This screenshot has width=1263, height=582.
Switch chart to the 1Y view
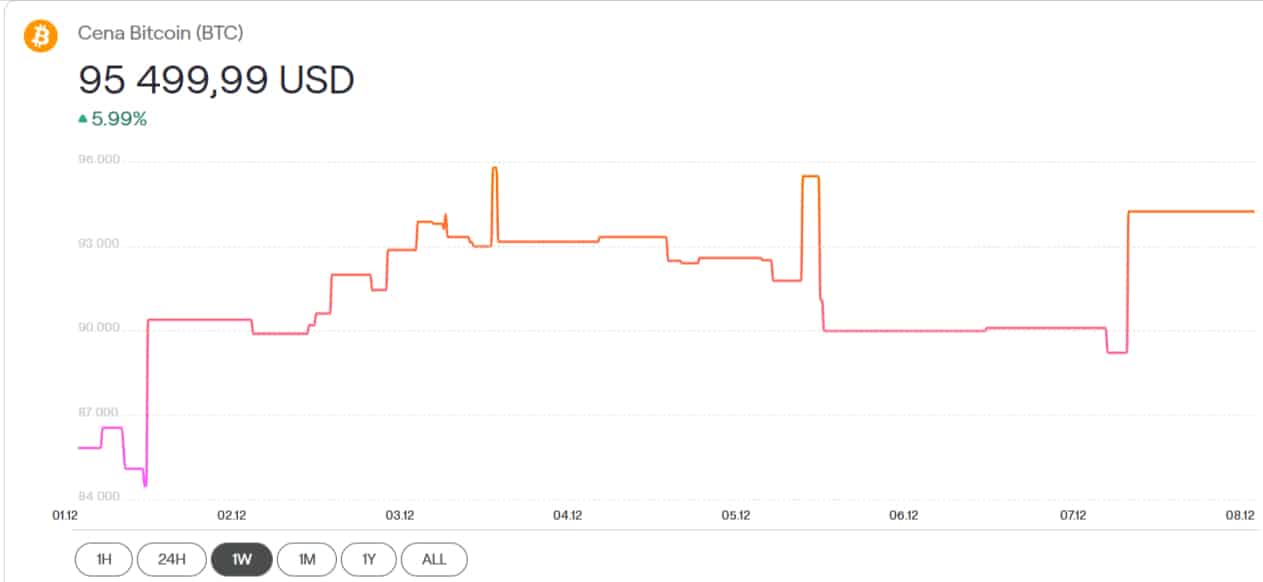click(x=369, y=559)
